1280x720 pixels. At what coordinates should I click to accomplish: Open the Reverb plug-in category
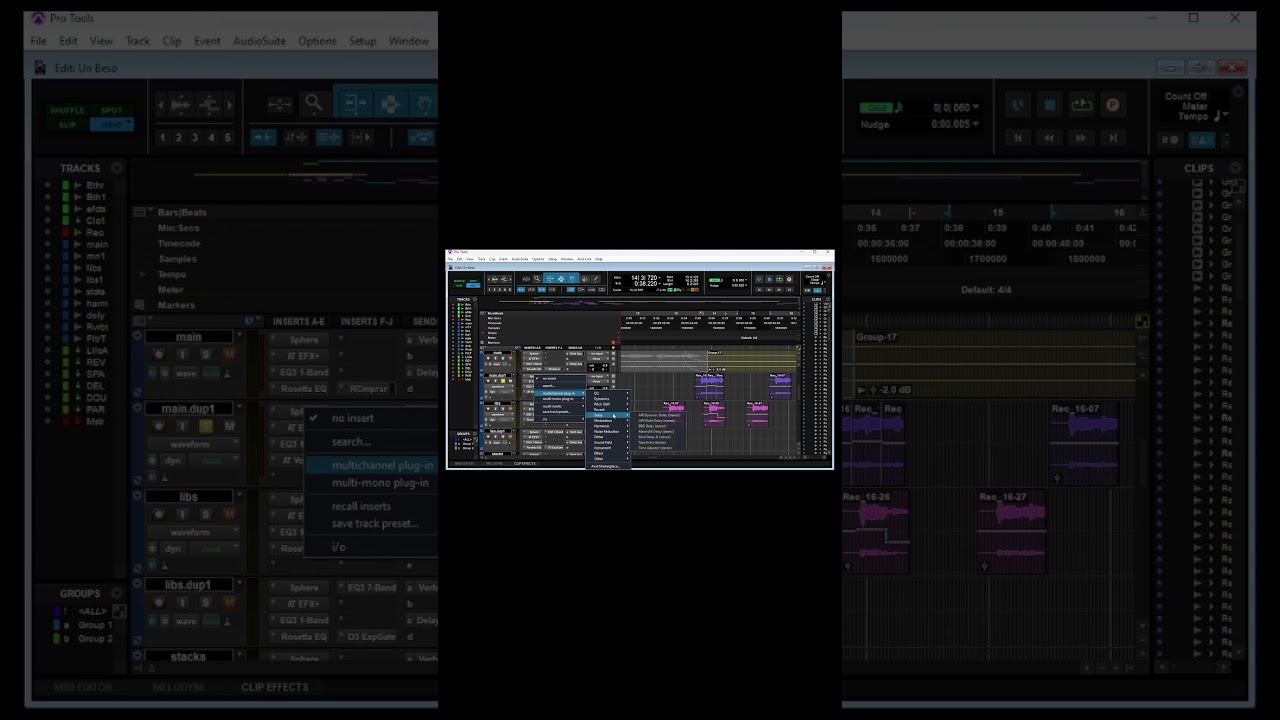coord(608,410)
